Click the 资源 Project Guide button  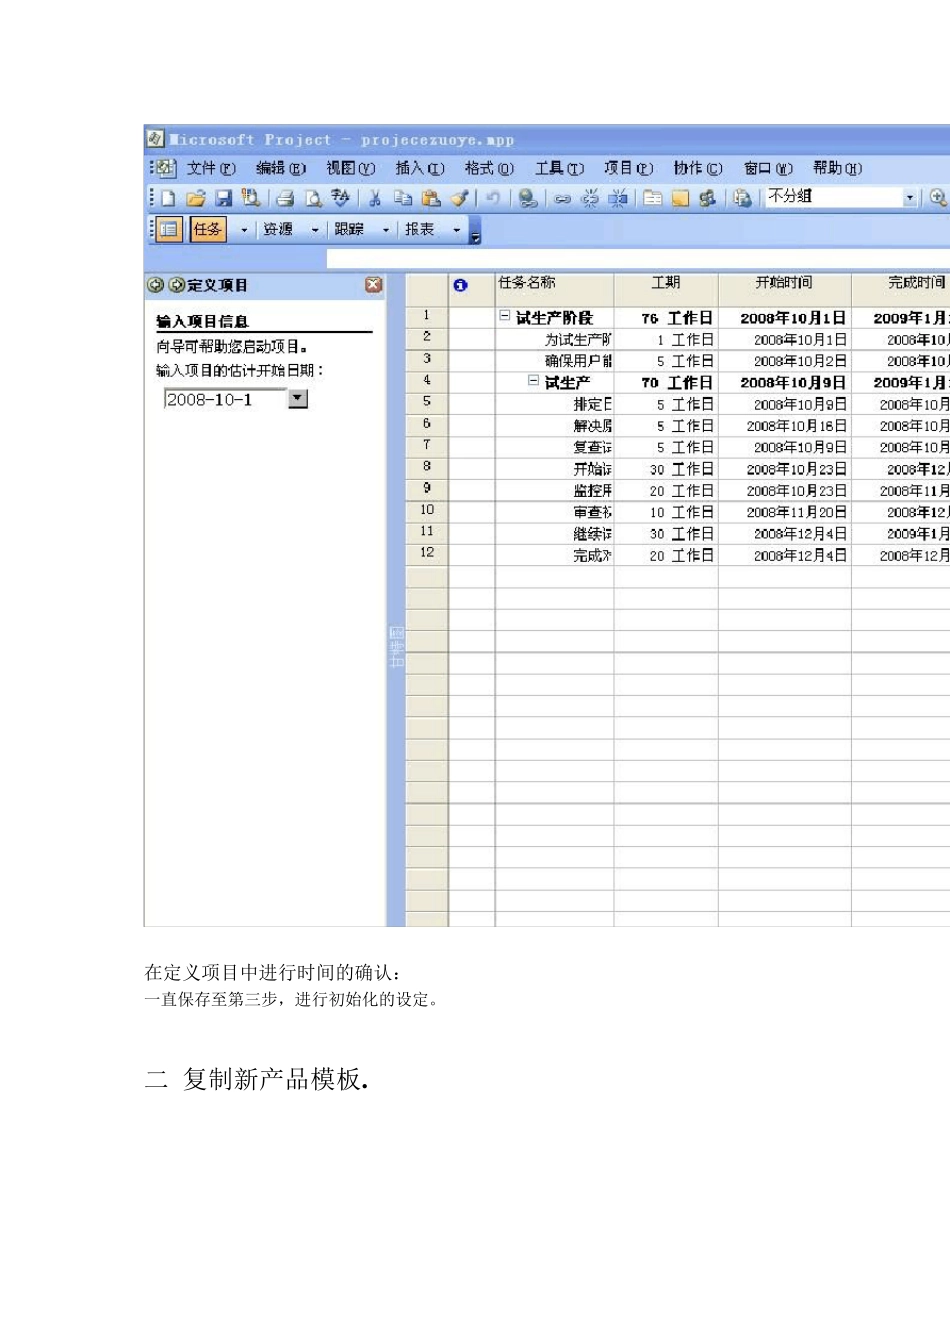(278, 230)
